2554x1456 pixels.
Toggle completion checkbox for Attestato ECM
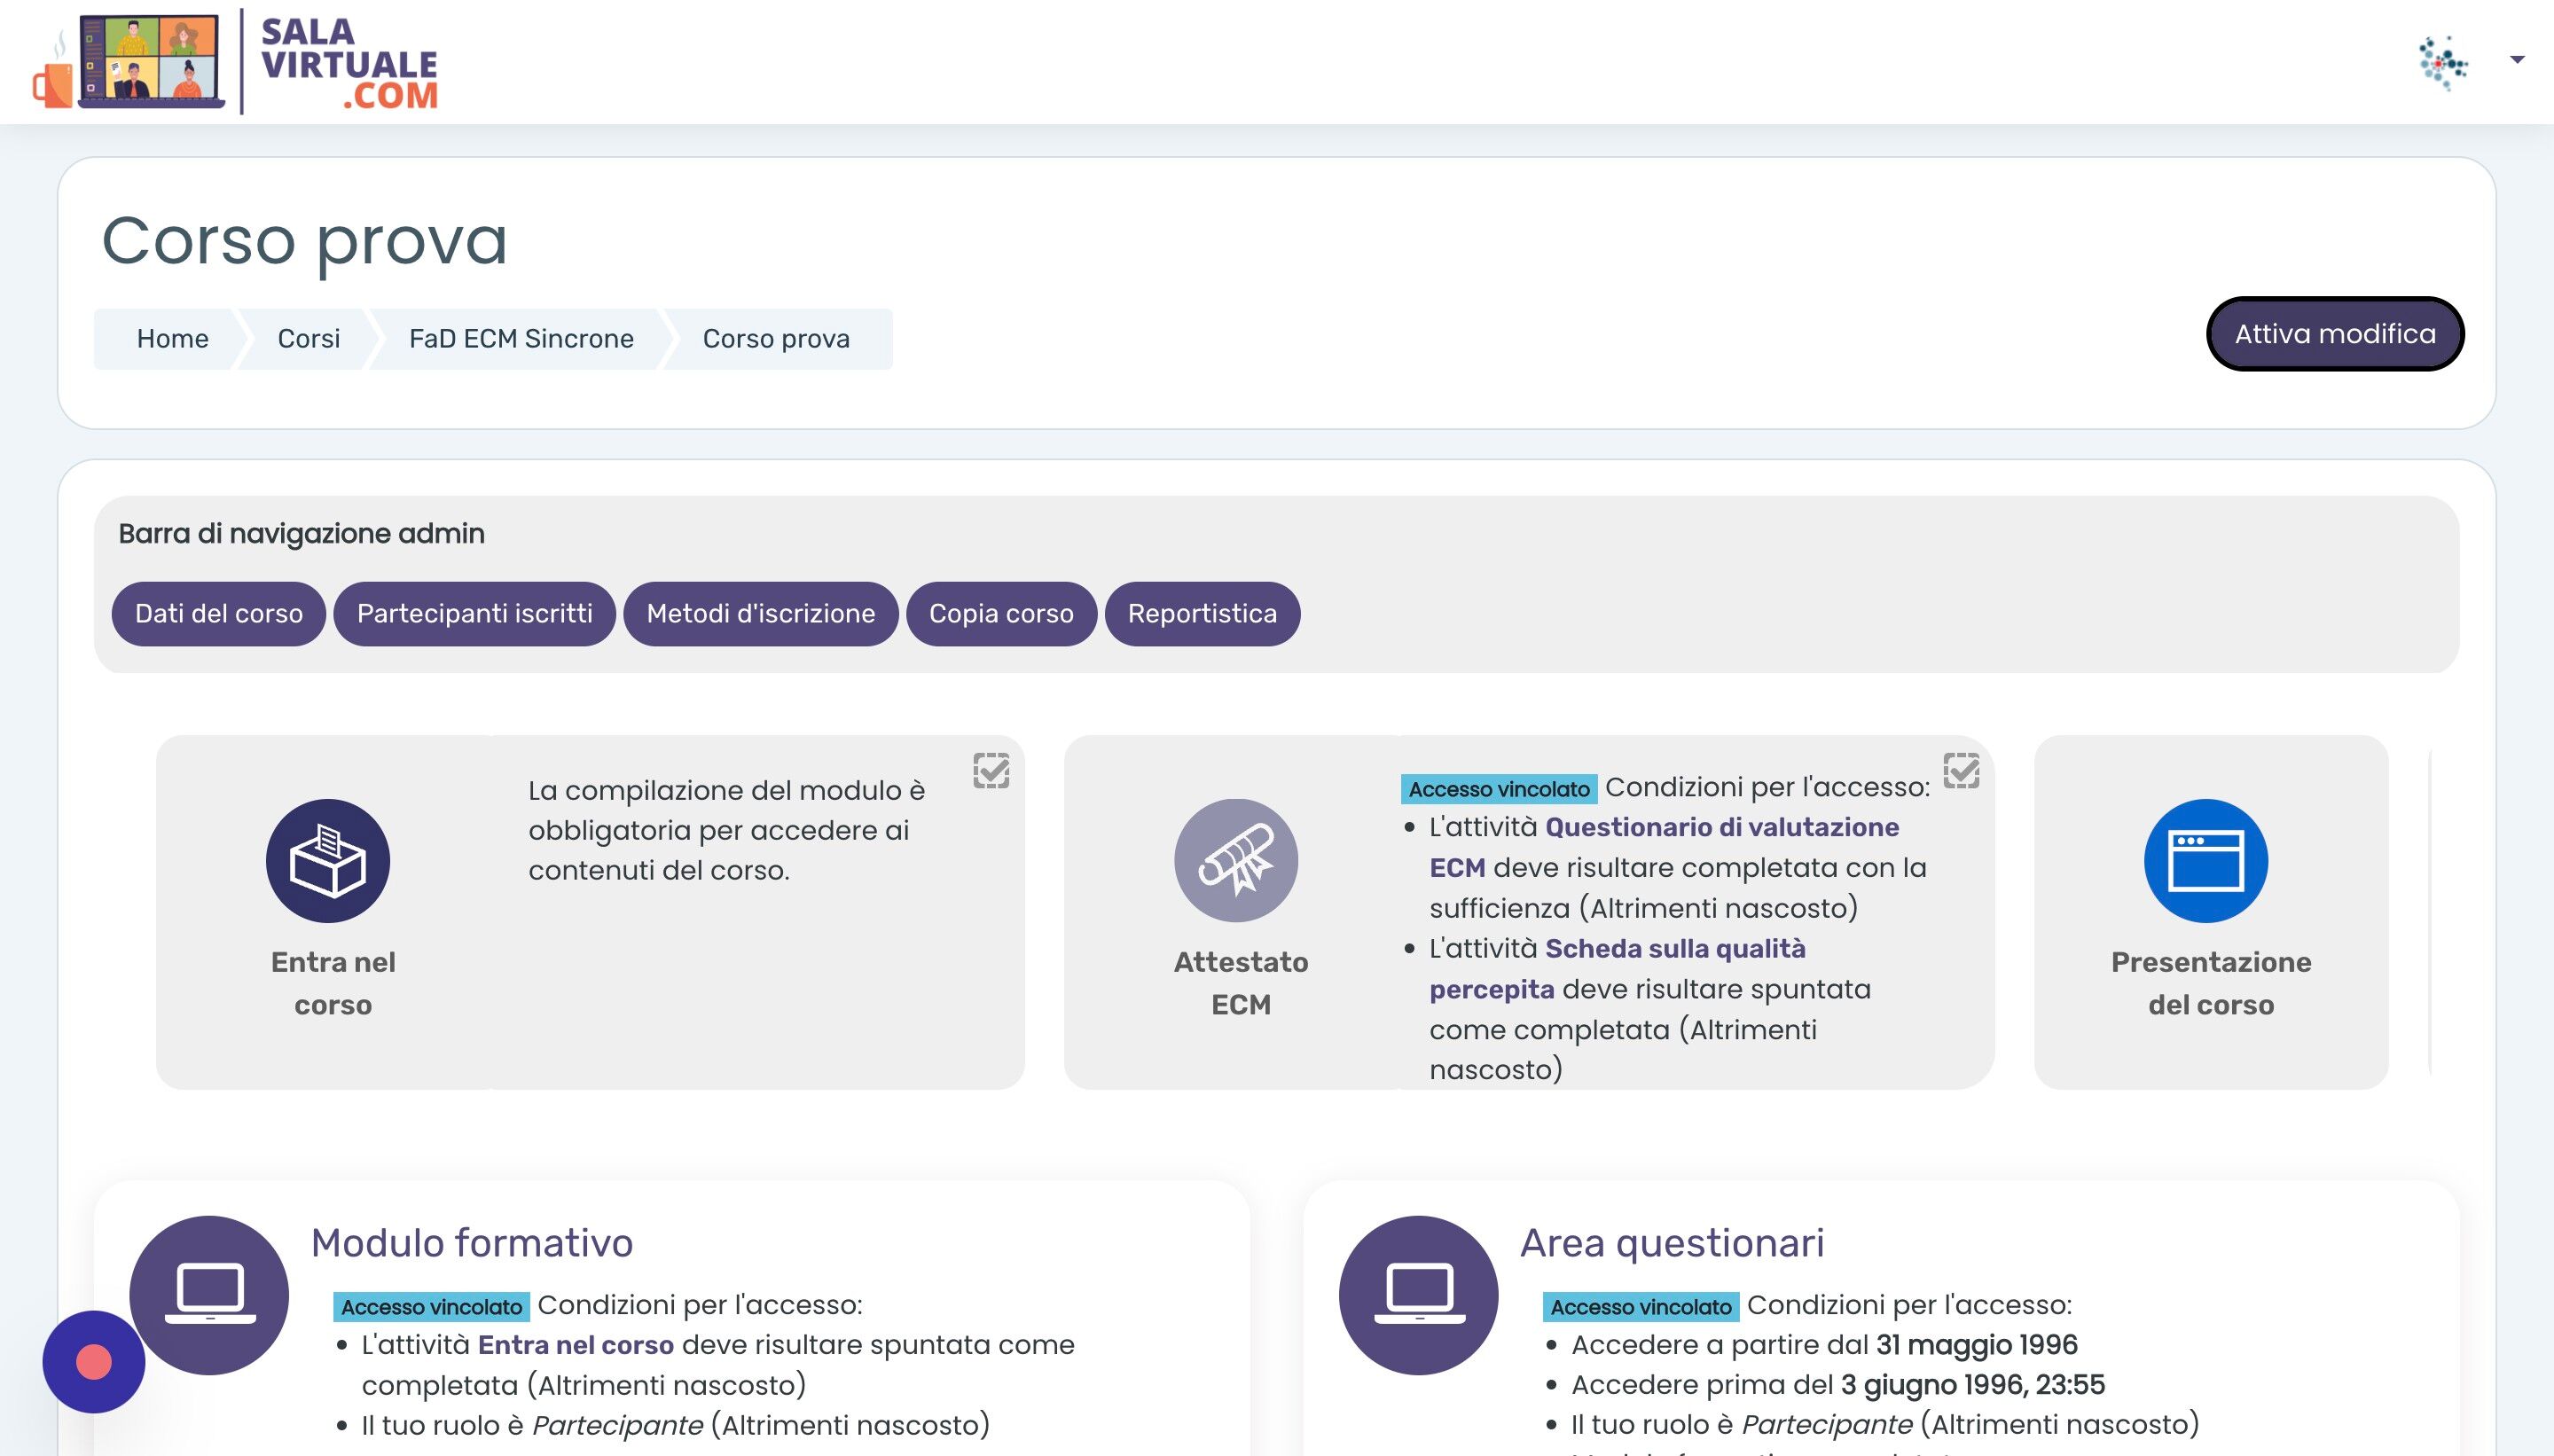tap(1961, 771)
